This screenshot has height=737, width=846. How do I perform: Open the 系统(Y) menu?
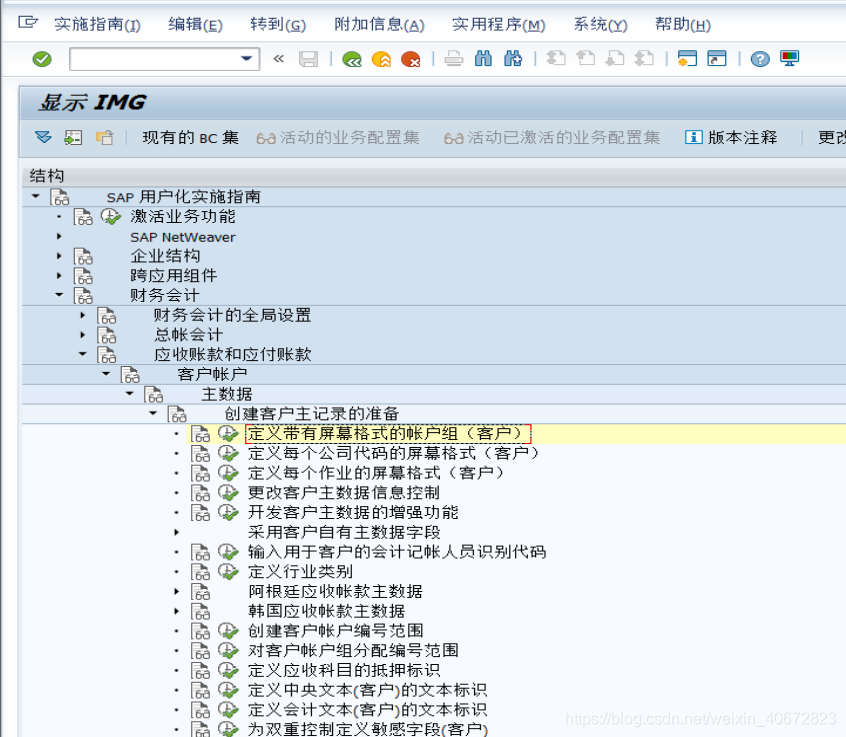[600, 25]
